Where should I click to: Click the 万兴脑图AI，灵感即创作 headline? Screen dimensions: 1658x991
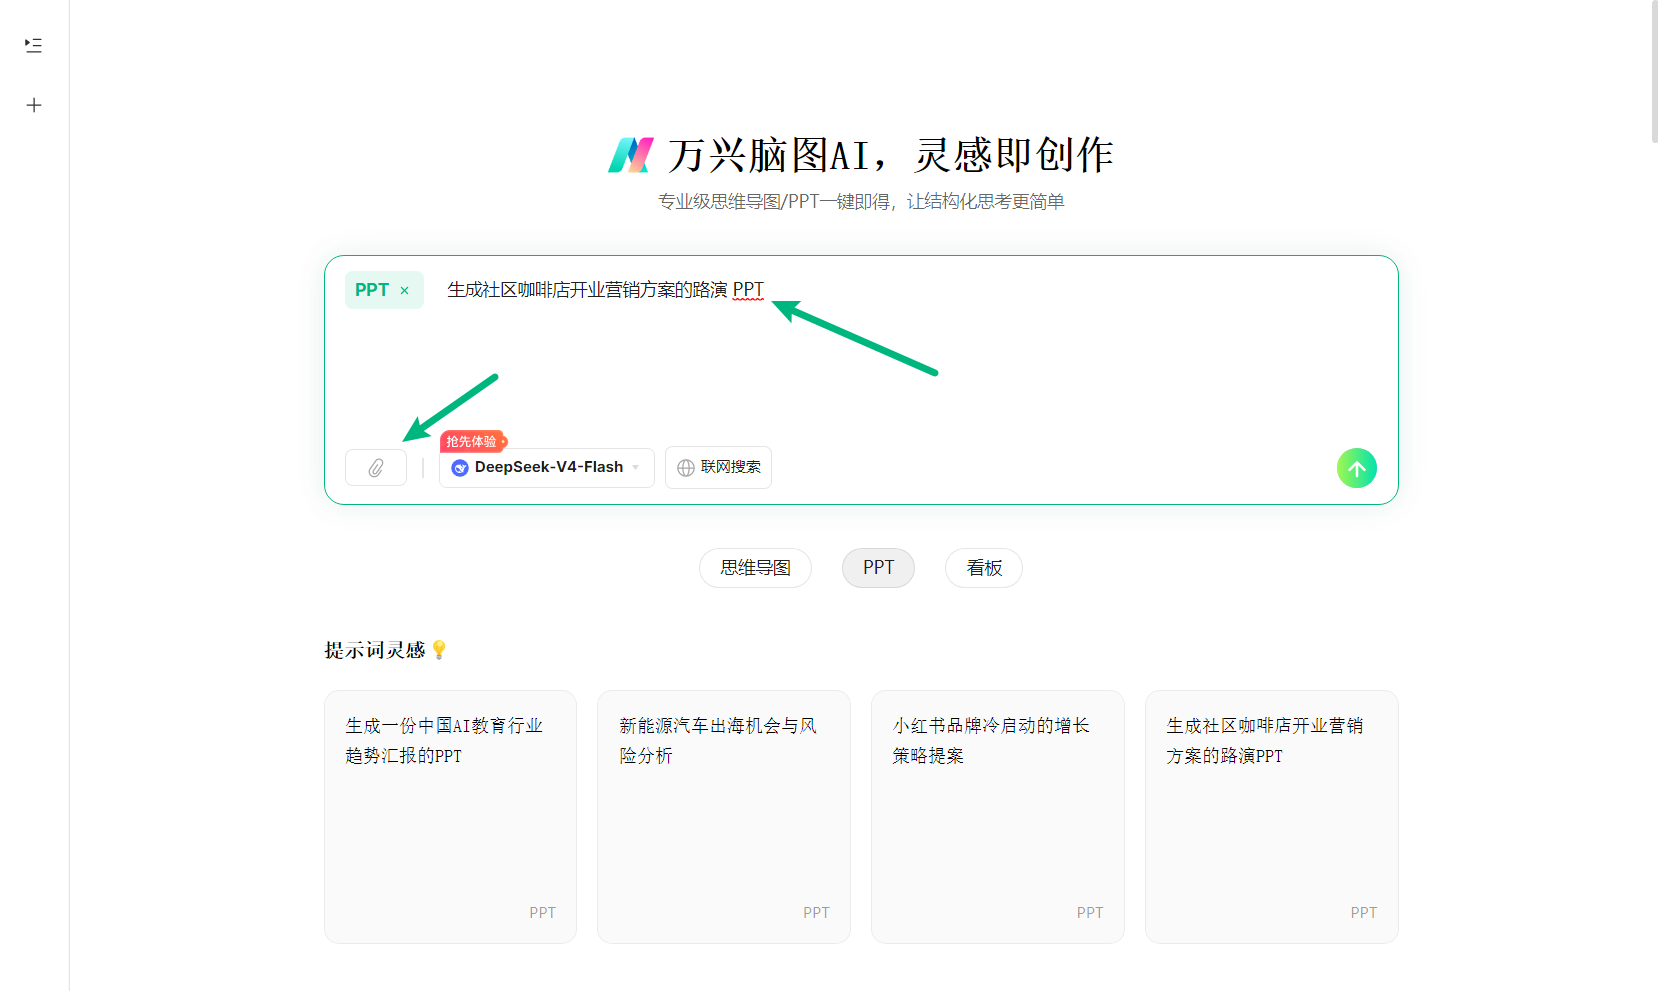[x=890, y=155]
